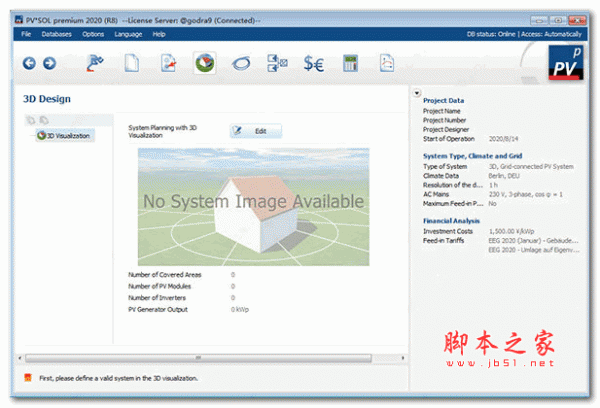Screen dimensions: 600x408
Task: Click the AC Mains value
Action: 526,194
